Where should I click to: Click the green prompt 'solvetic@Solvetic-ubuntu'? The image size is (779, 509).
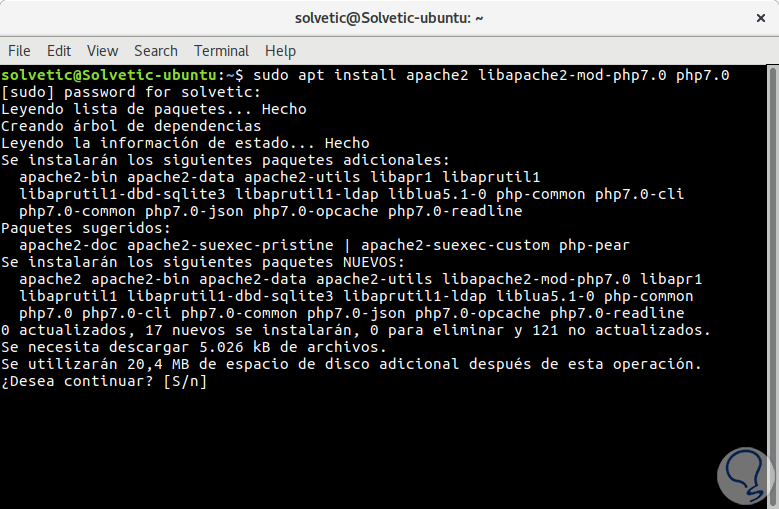pos(109,75)
